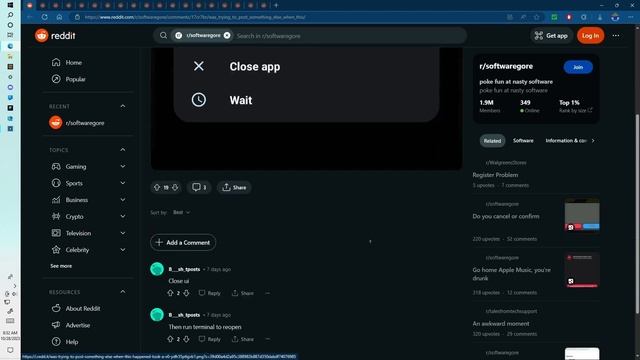The height and width of the screenshot is (360, 640).
Task: Open "An awkward moment" post
Action: (x=501, y=324)
